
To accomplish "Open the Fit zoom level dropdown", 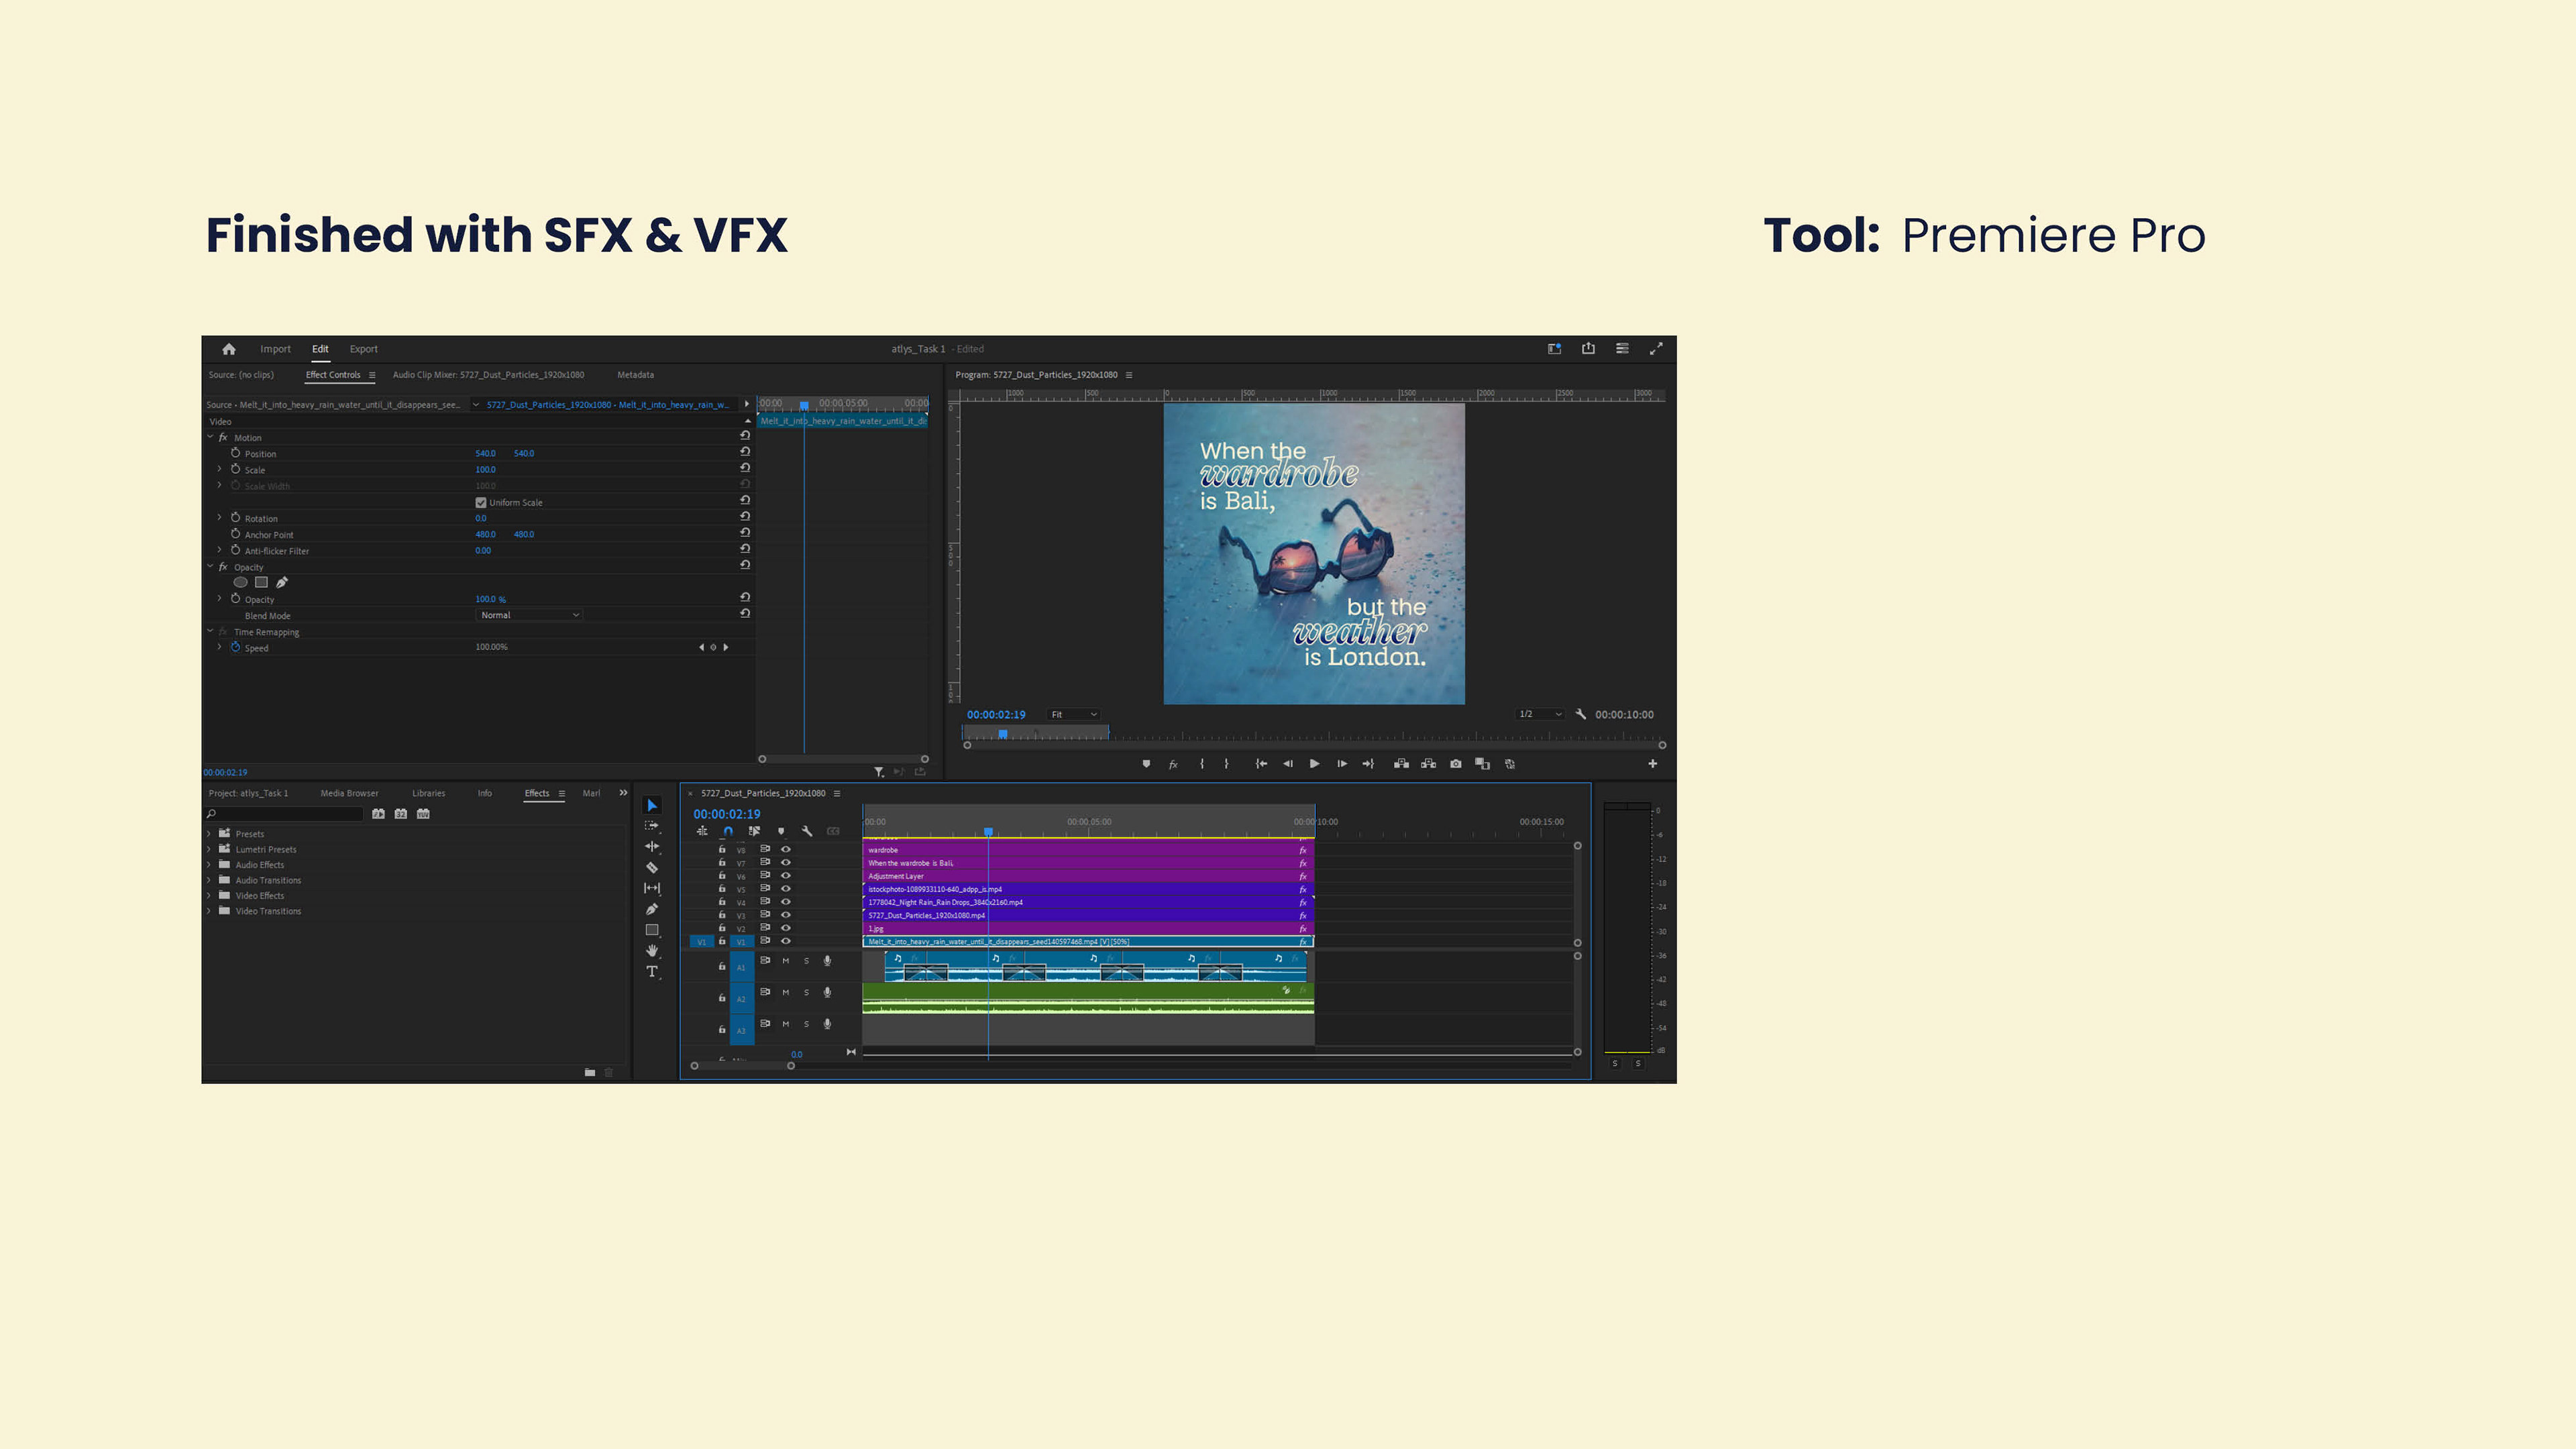I will coord(1074,714).
